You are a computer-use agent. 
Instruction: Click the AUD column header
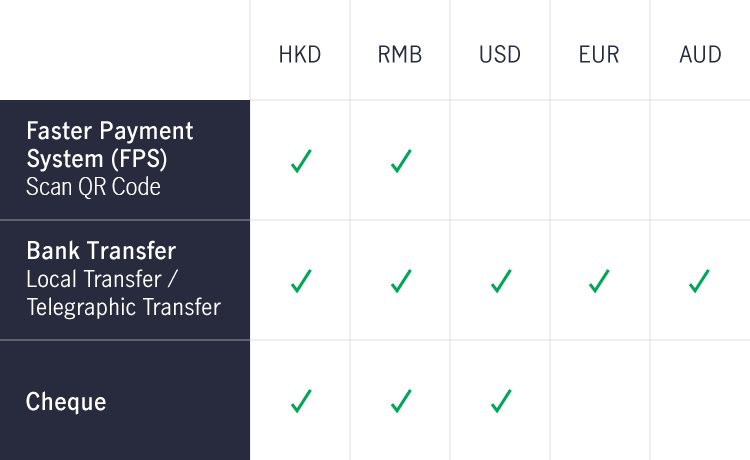tap(700, 55)
